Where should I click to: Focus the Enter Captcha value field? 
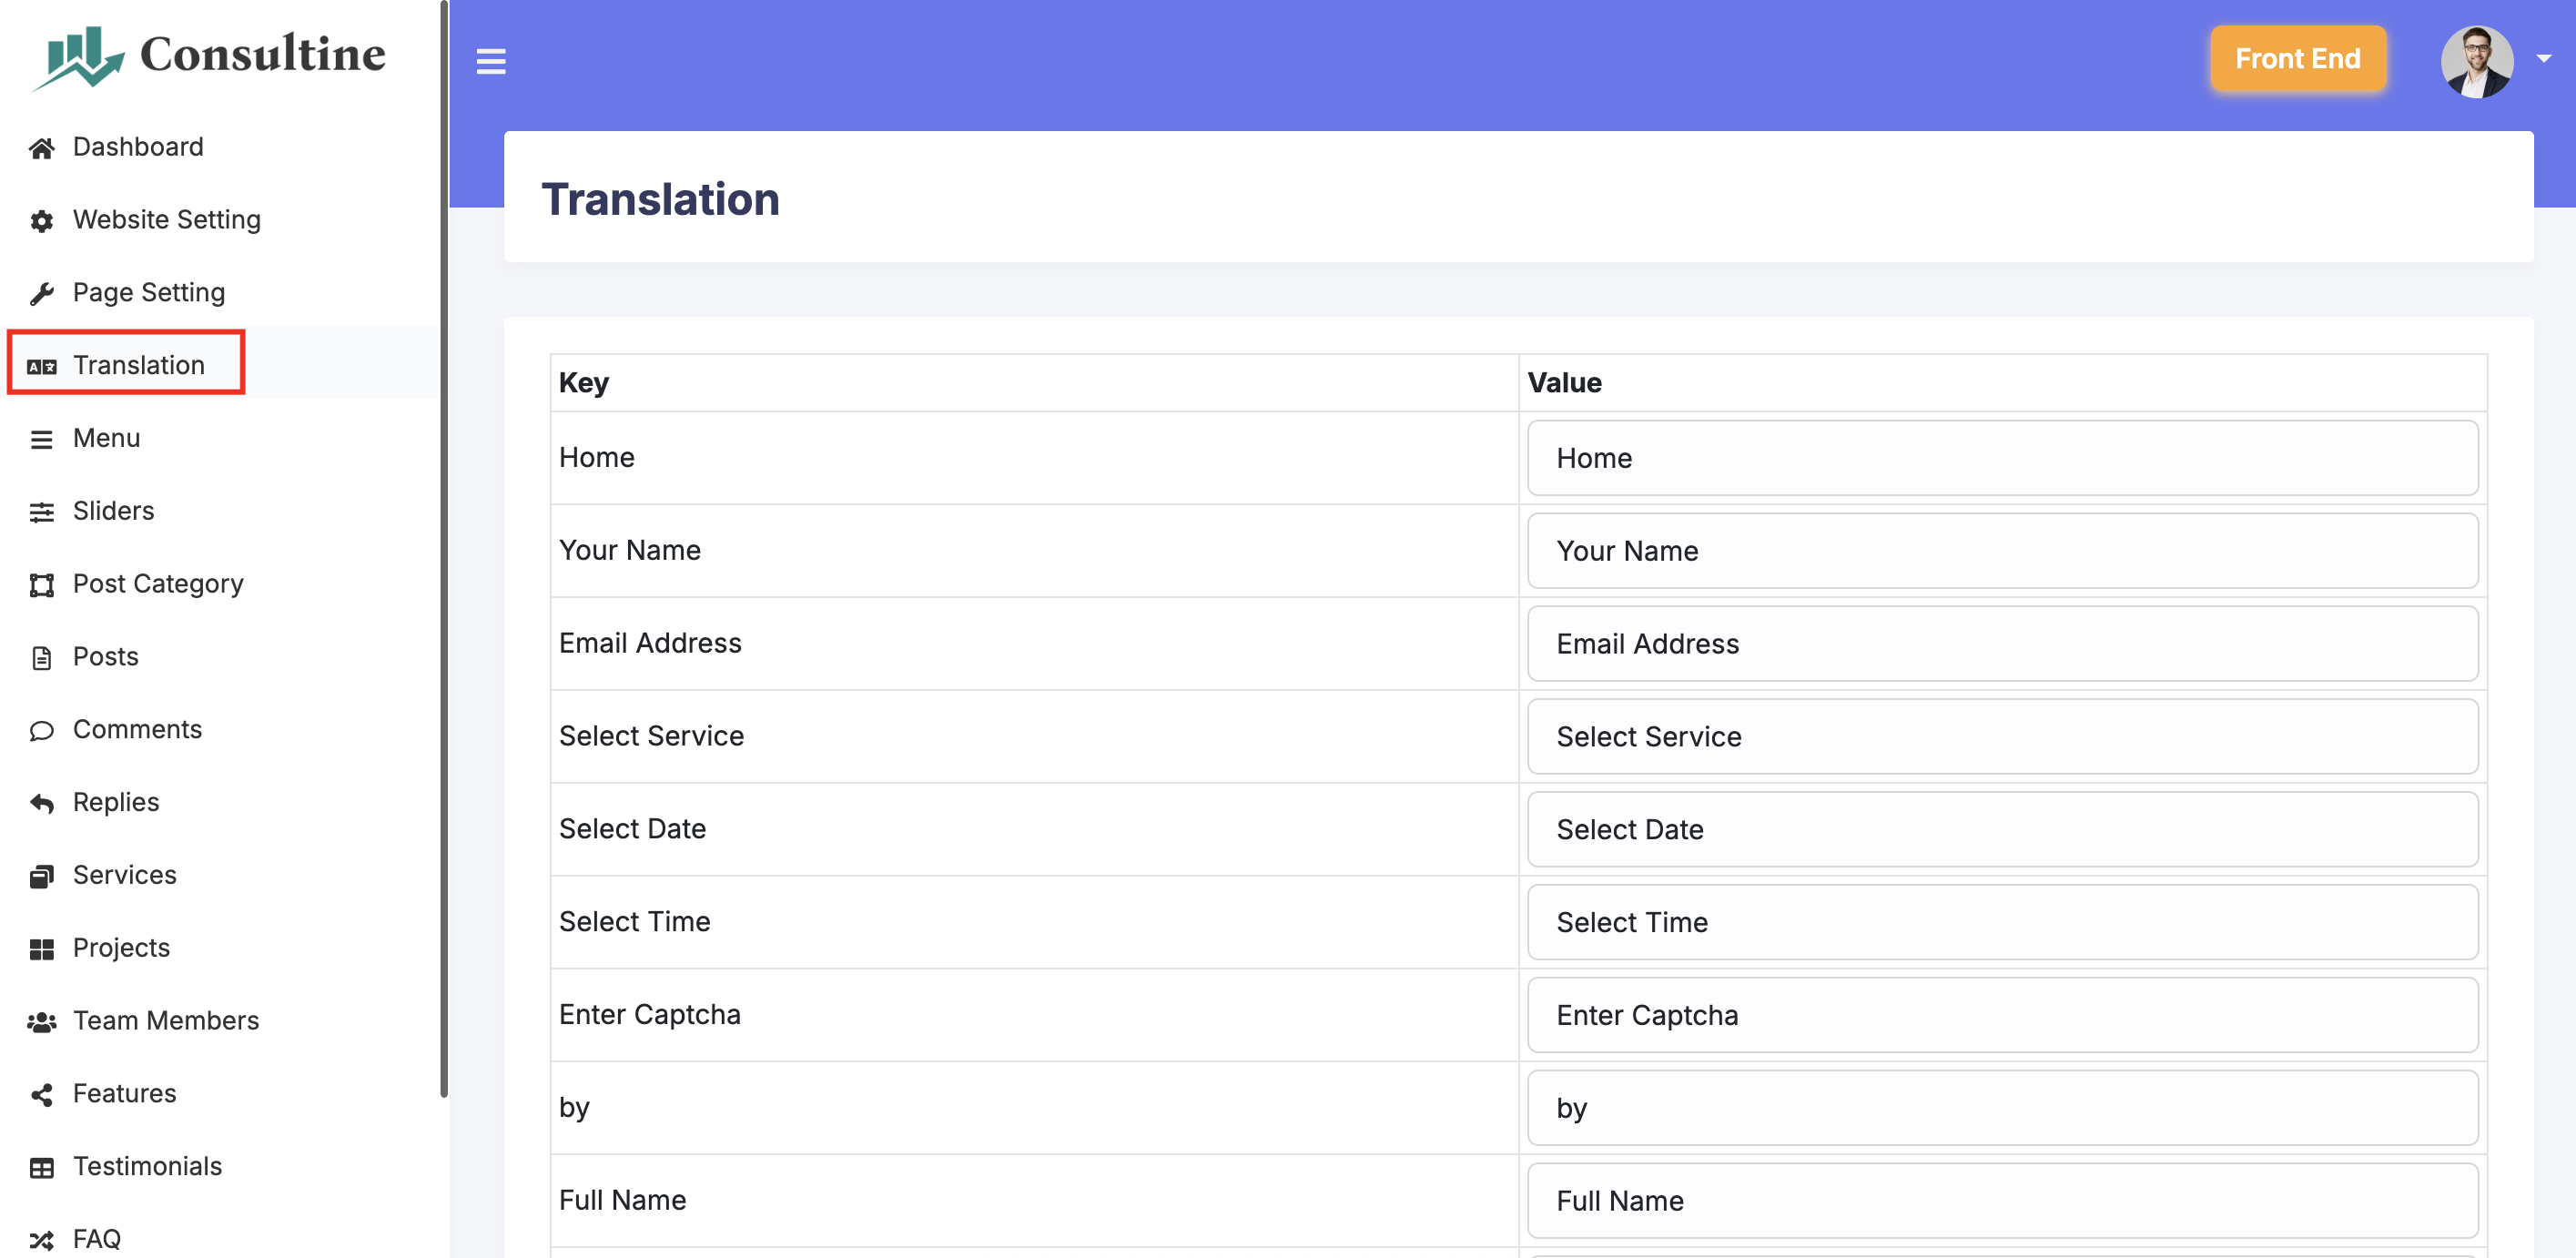(2001, 1015)
